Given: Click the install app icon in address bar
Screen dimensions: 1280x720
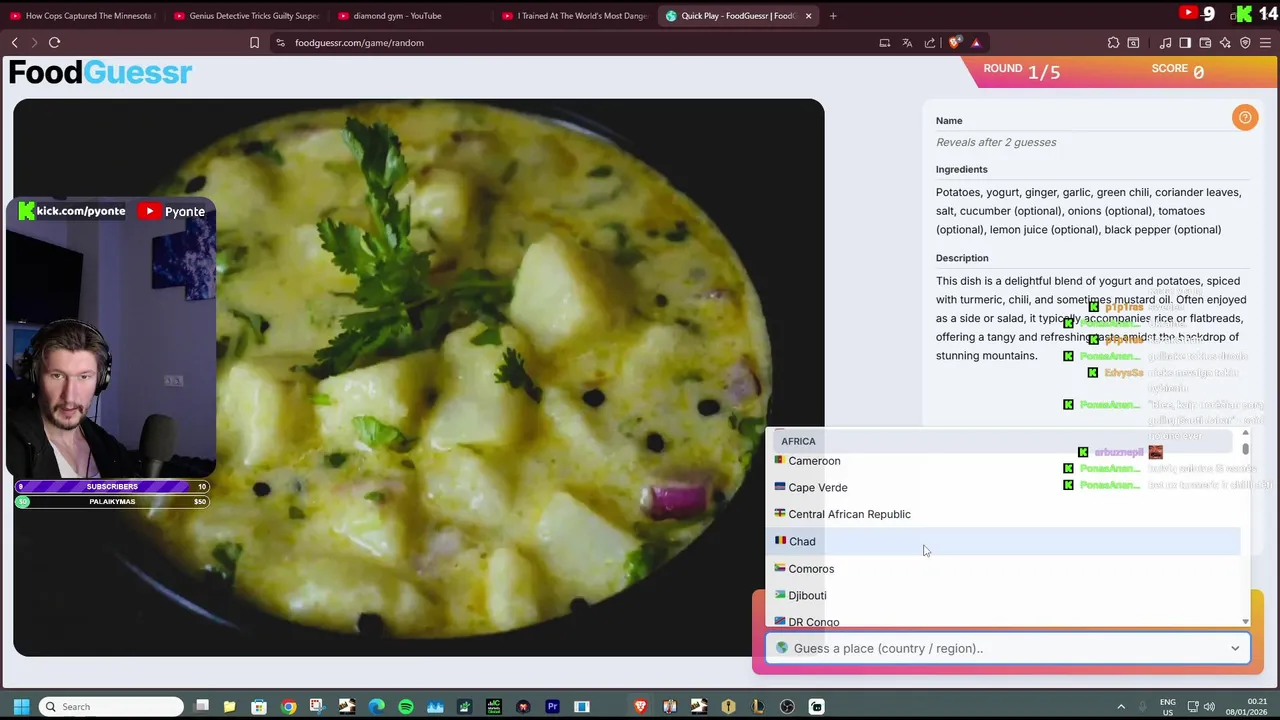Looking at the screenshot, I should [x=884, y=43].
